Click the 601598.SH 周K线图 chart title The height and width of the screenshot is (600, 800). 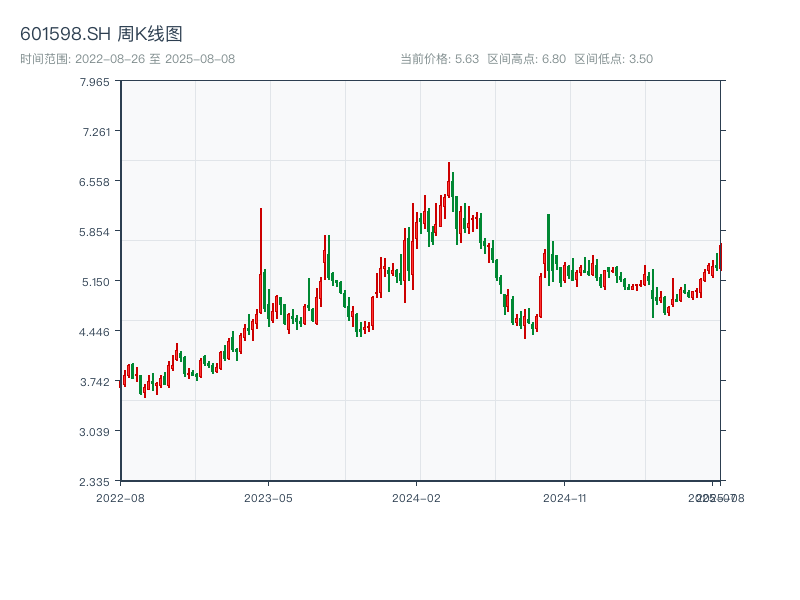click(x=101, y=35)
